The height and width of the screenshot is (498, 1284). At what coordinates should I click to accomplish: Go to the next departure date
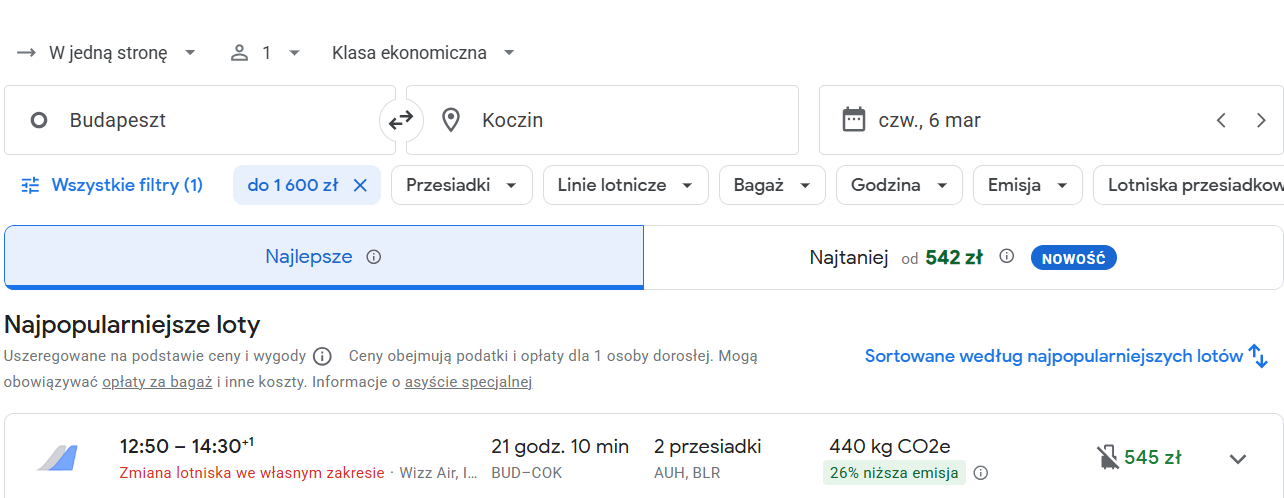1261,120
